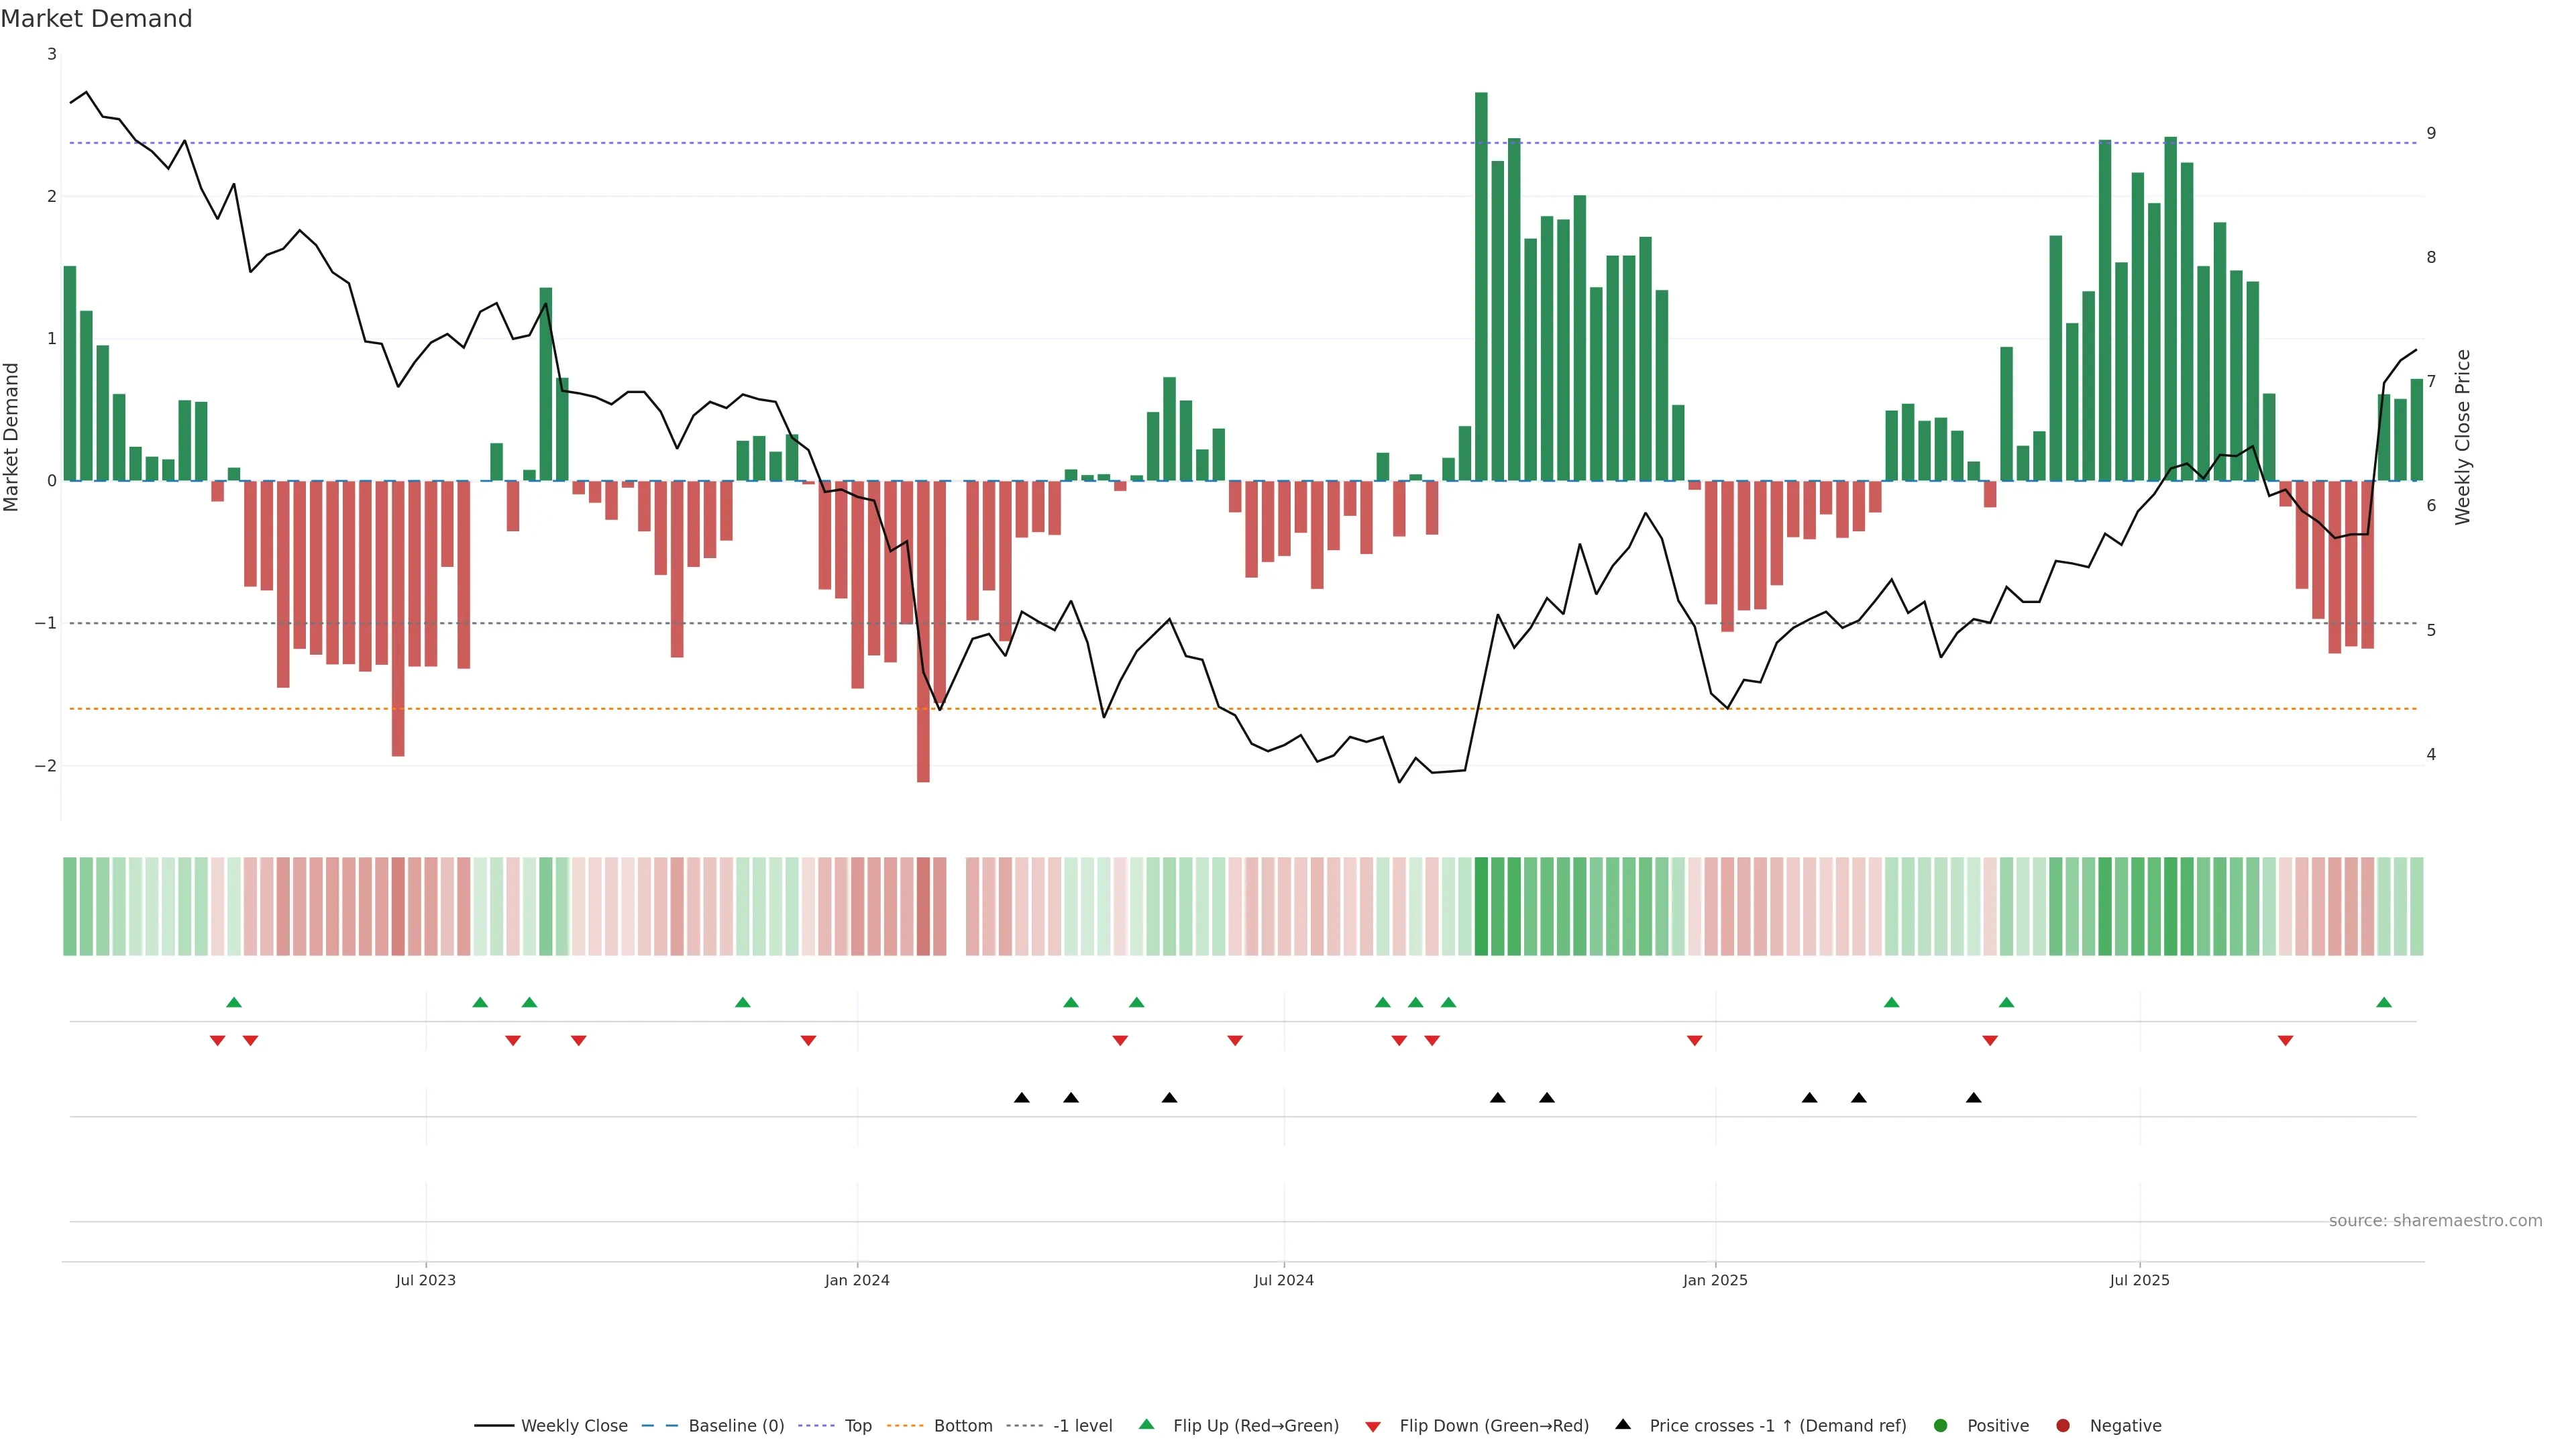2576x1449 pixels.
Task: Click the source: sharemaestro.com text
Action: 2435,1220
